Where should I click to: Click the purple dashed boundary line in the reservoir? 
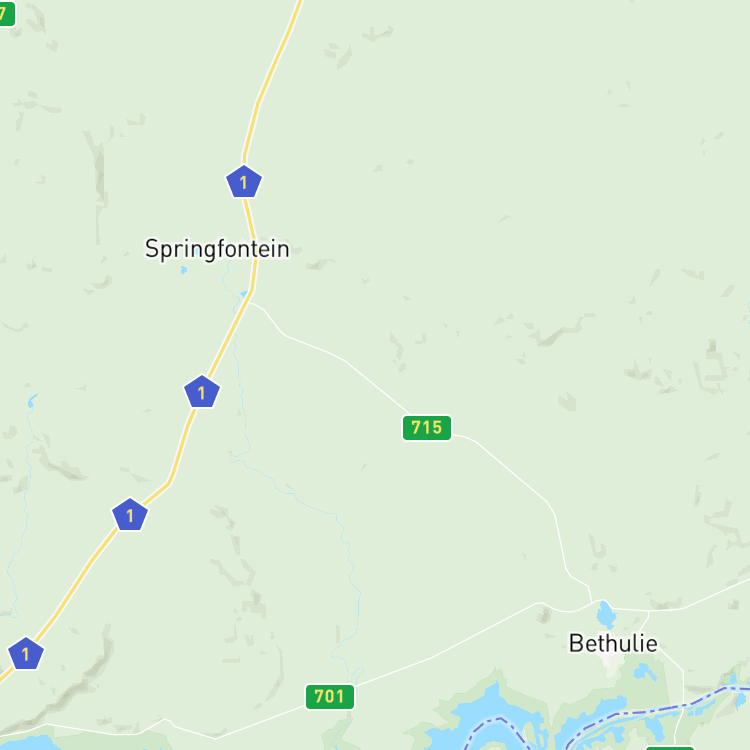[499, 719]
